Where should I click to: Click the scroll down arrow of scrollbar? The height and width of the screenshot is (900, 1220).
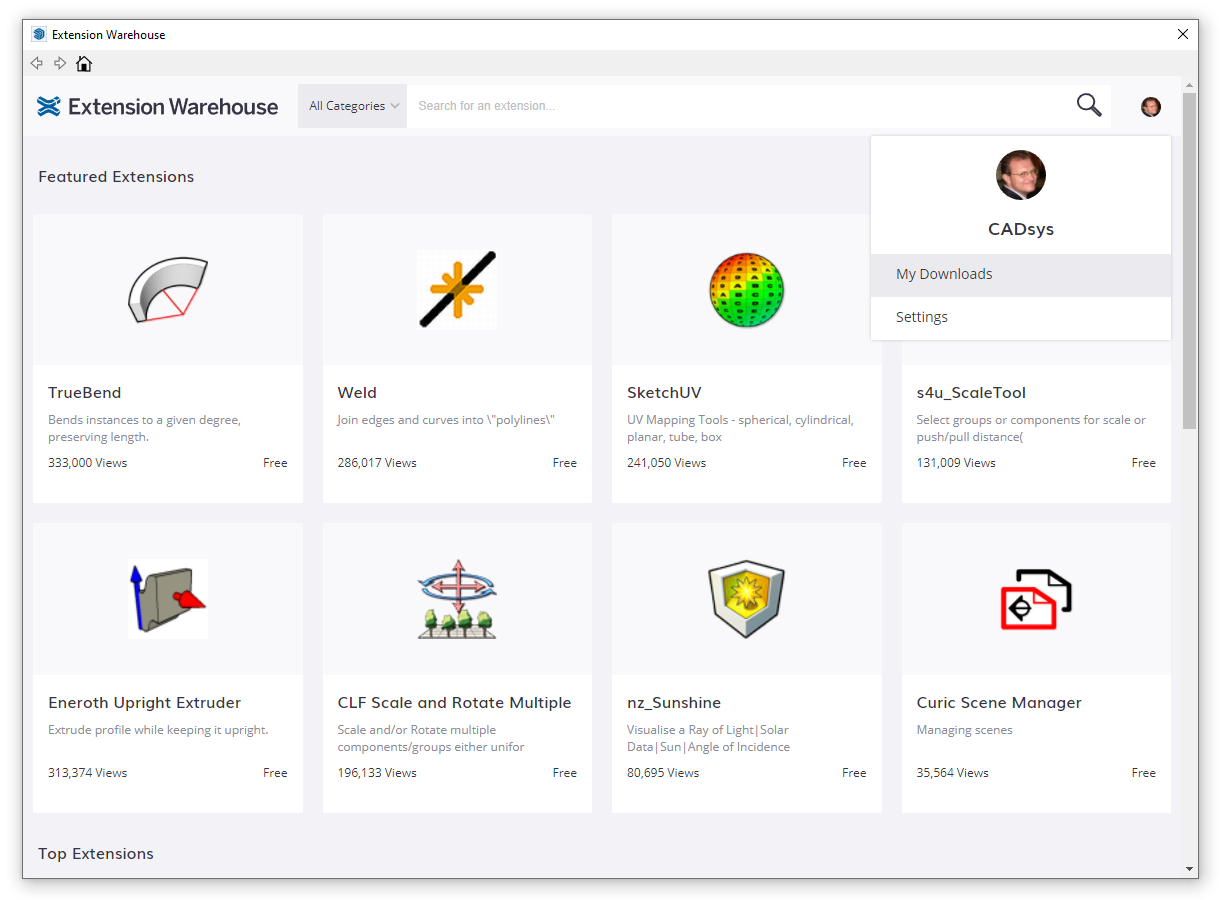[1189, 869]
